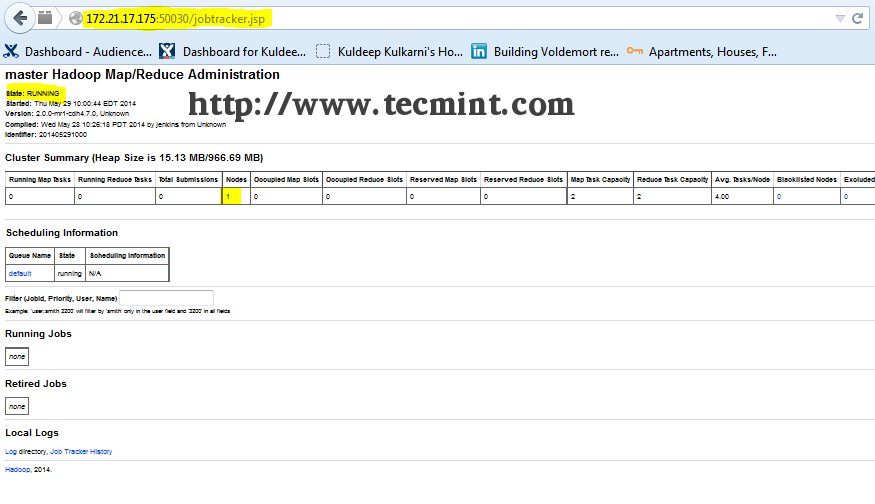Screen dimensions: 875x504
Task: Click the Reserved Map Slots header
Action: (x=443, y=180)
